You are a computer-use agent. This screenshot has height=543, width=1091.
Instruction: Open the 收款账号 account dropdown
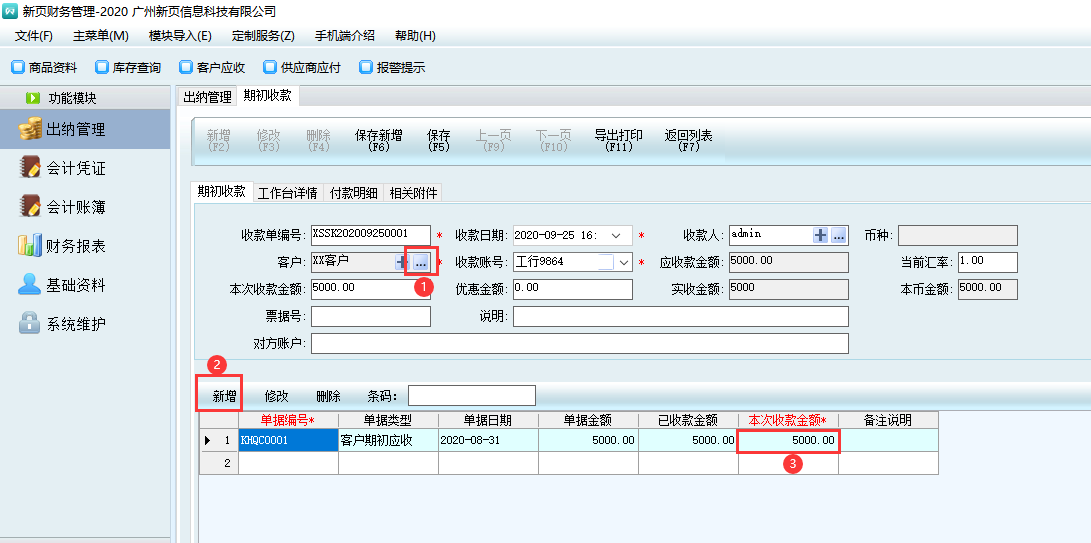tap(624, 263)
